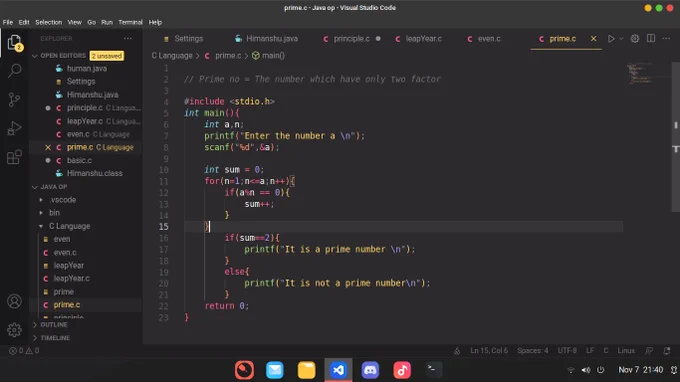Image resolution: width=680 pixels, height=382 pixels.
Task: Split the editor to the right
Action: (x=651, y=38)
